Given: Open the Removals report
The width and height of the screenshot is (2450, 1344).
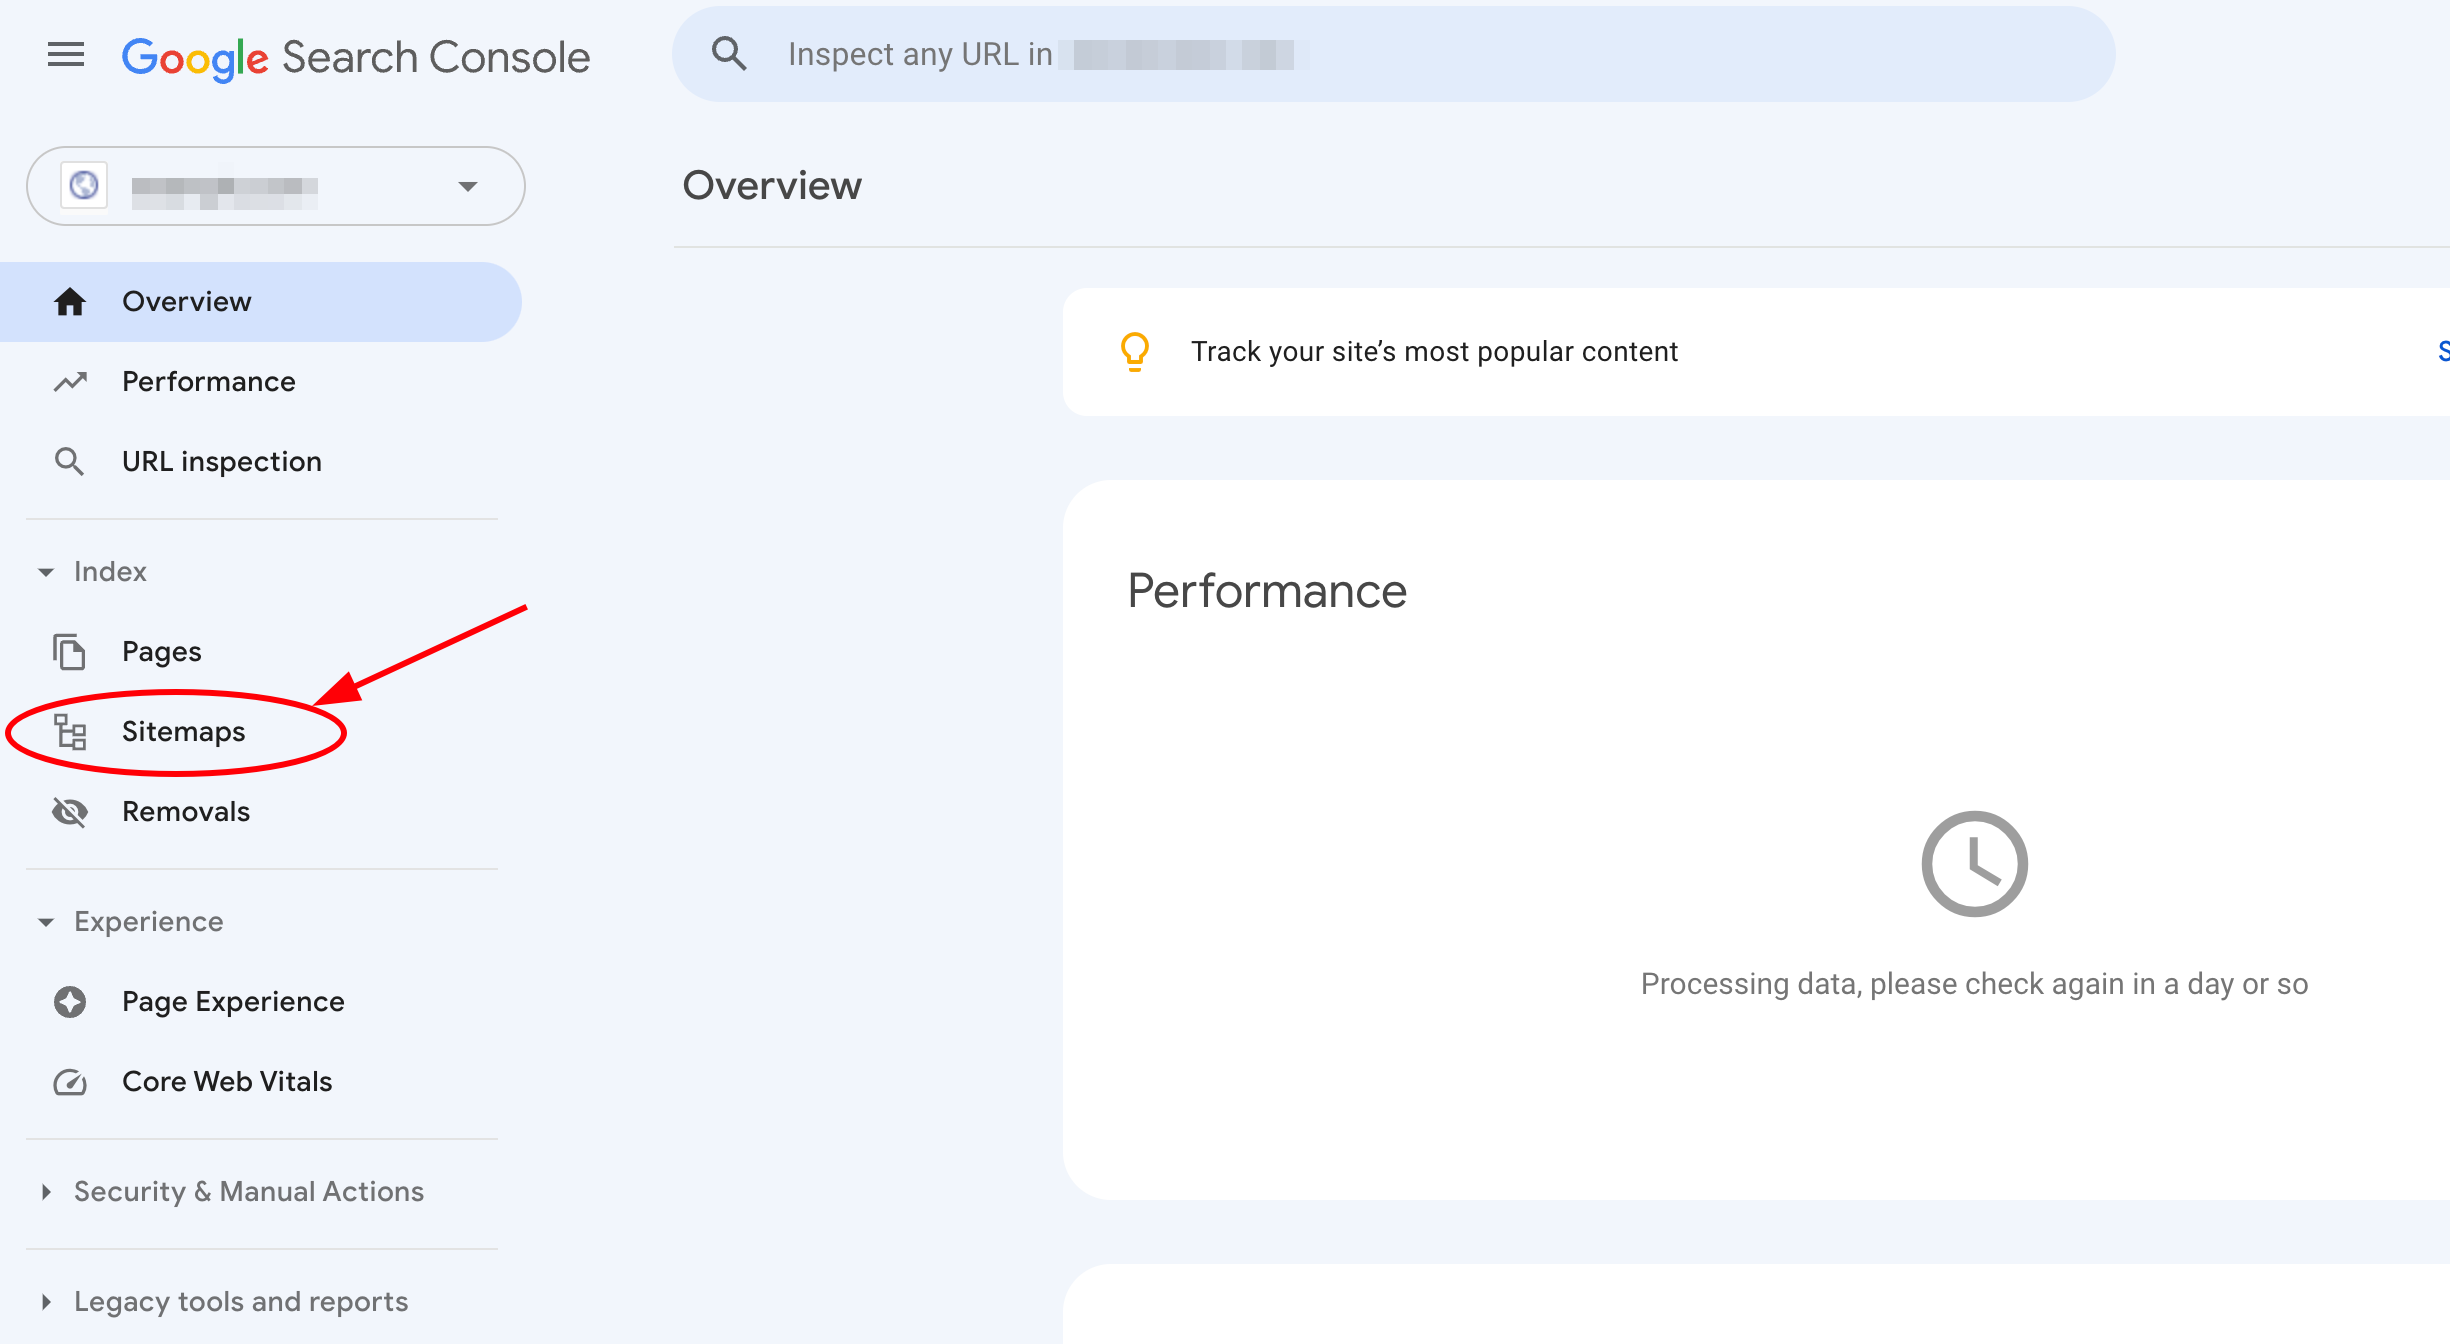Looking at the screenshot, I should 185,811.
